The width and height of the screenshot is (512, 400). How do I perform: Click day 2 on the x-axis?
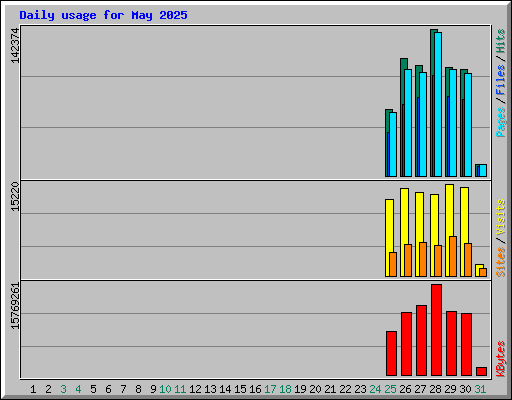[48, 389]
